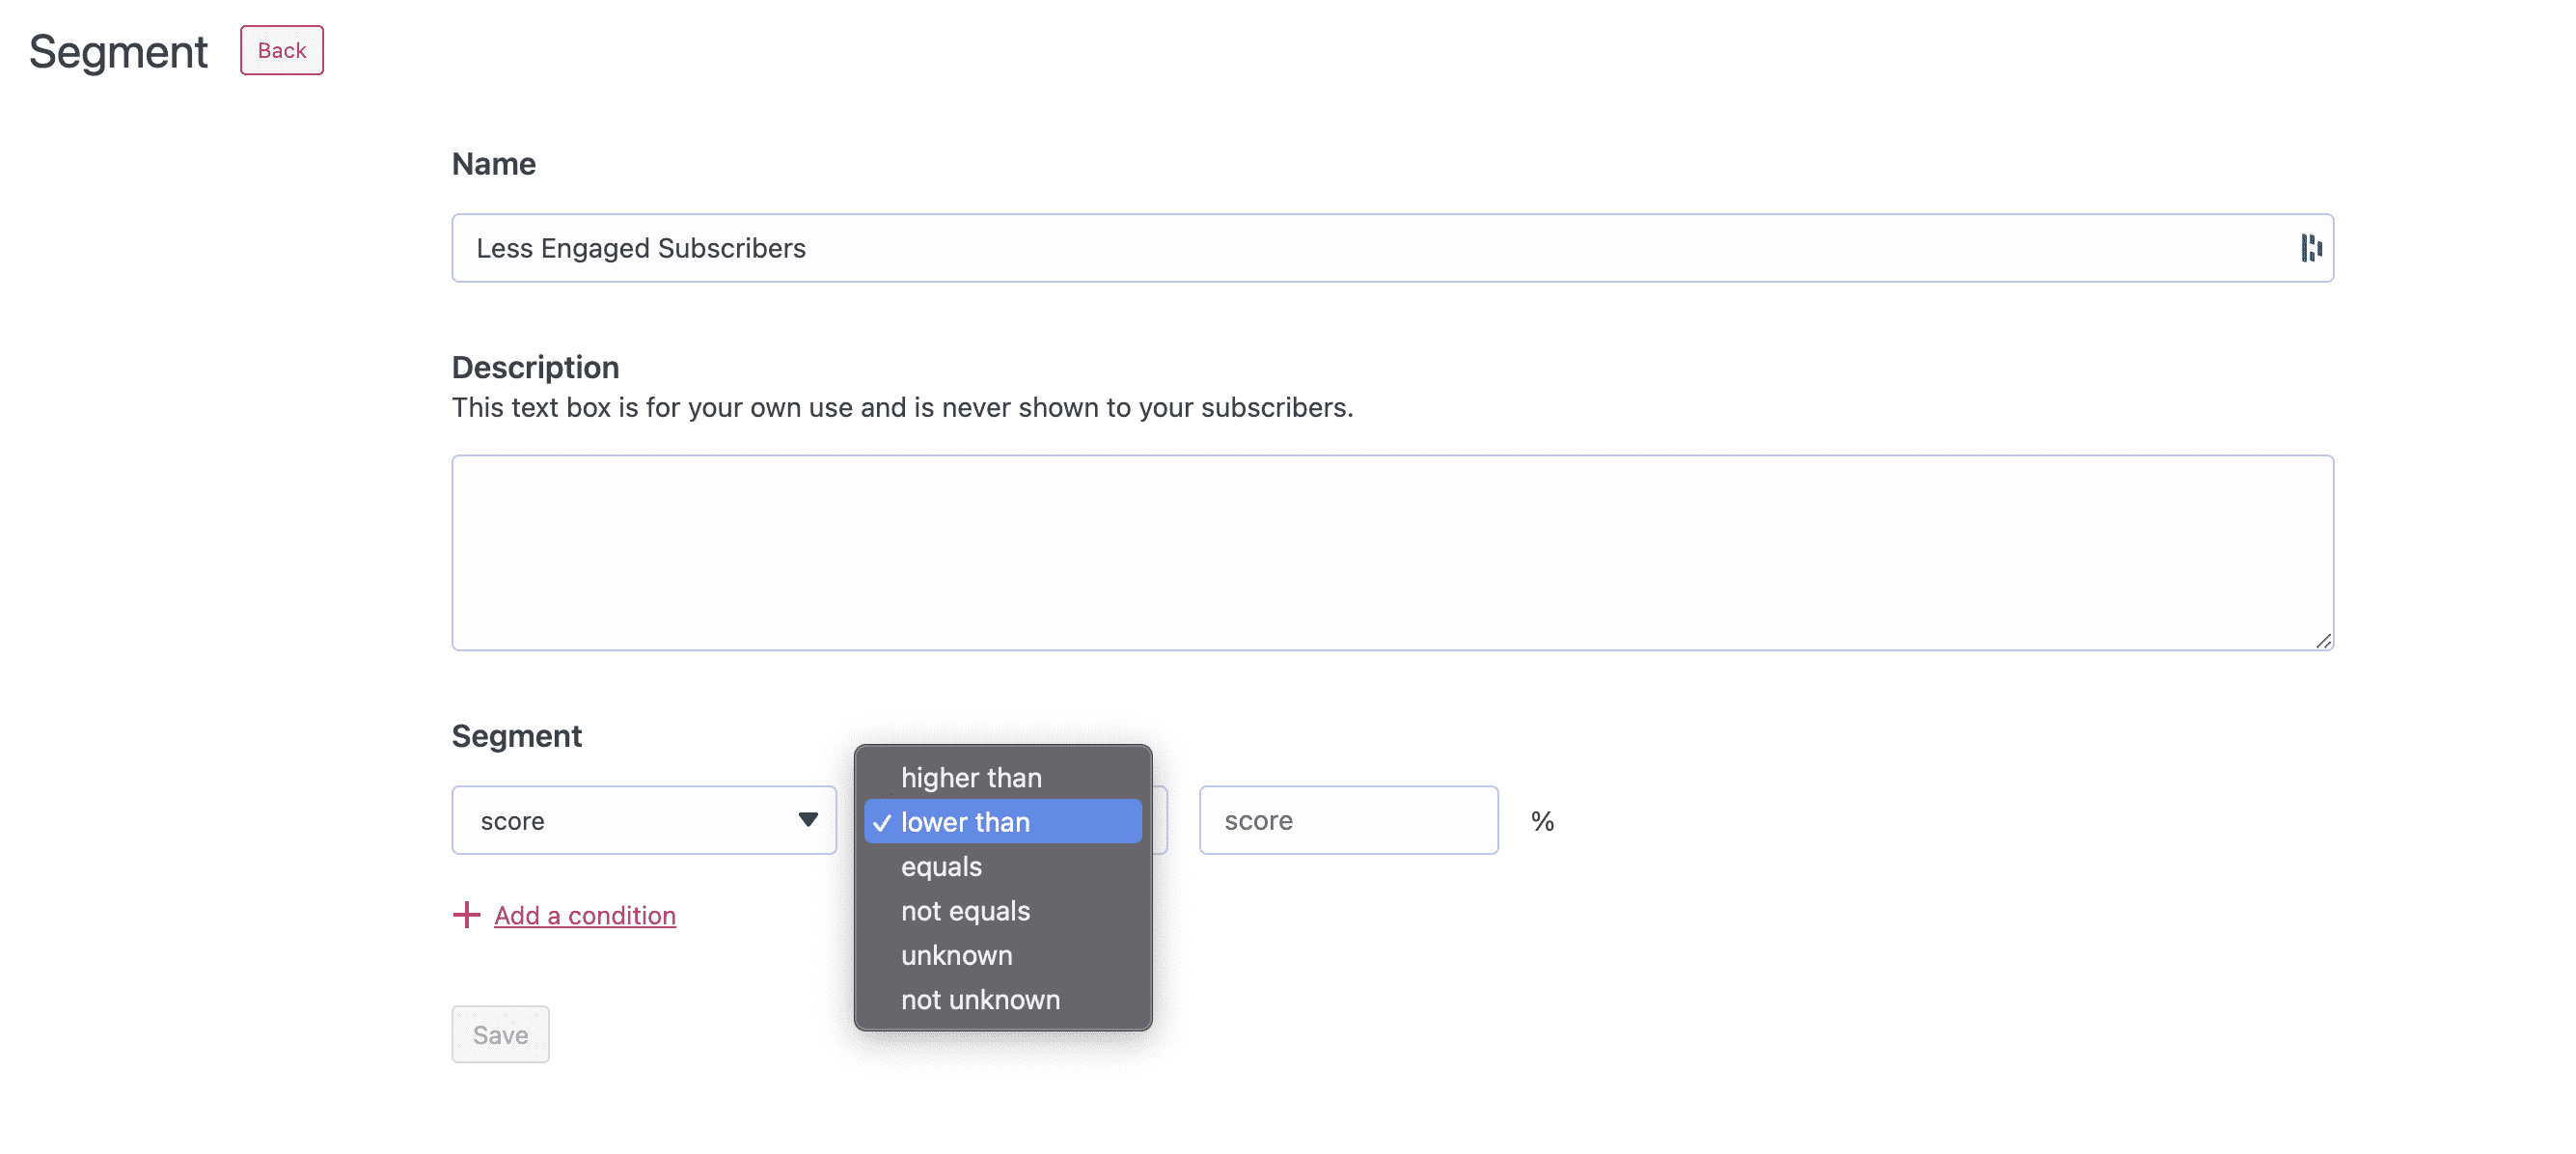Click the Back button
Viewport: 2576px width, 1154px height.
click(281, 49)
